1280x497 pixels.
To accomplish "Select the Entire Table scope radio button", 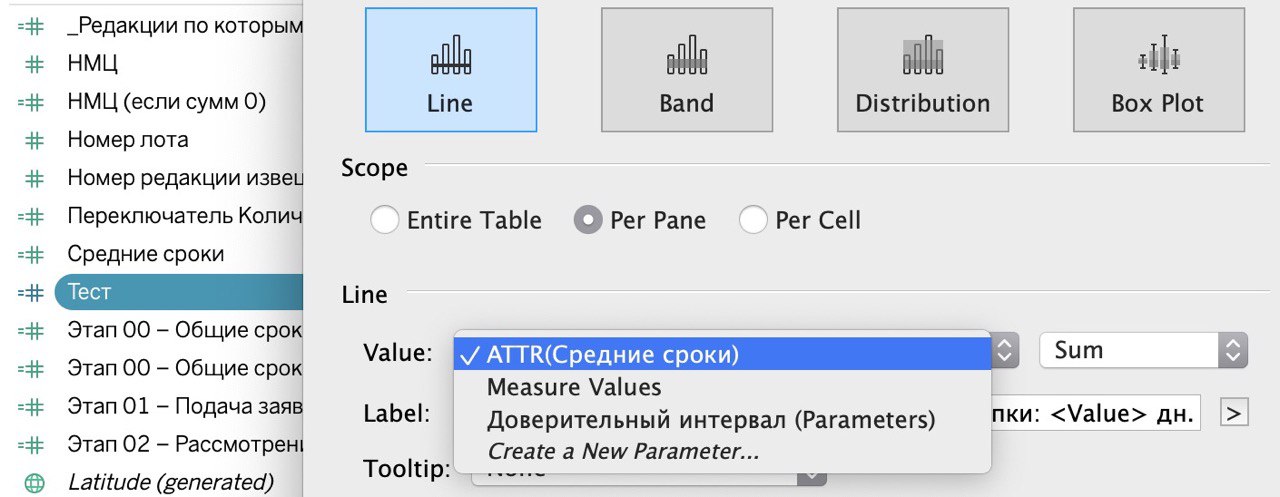I will [x=385, y=220].
